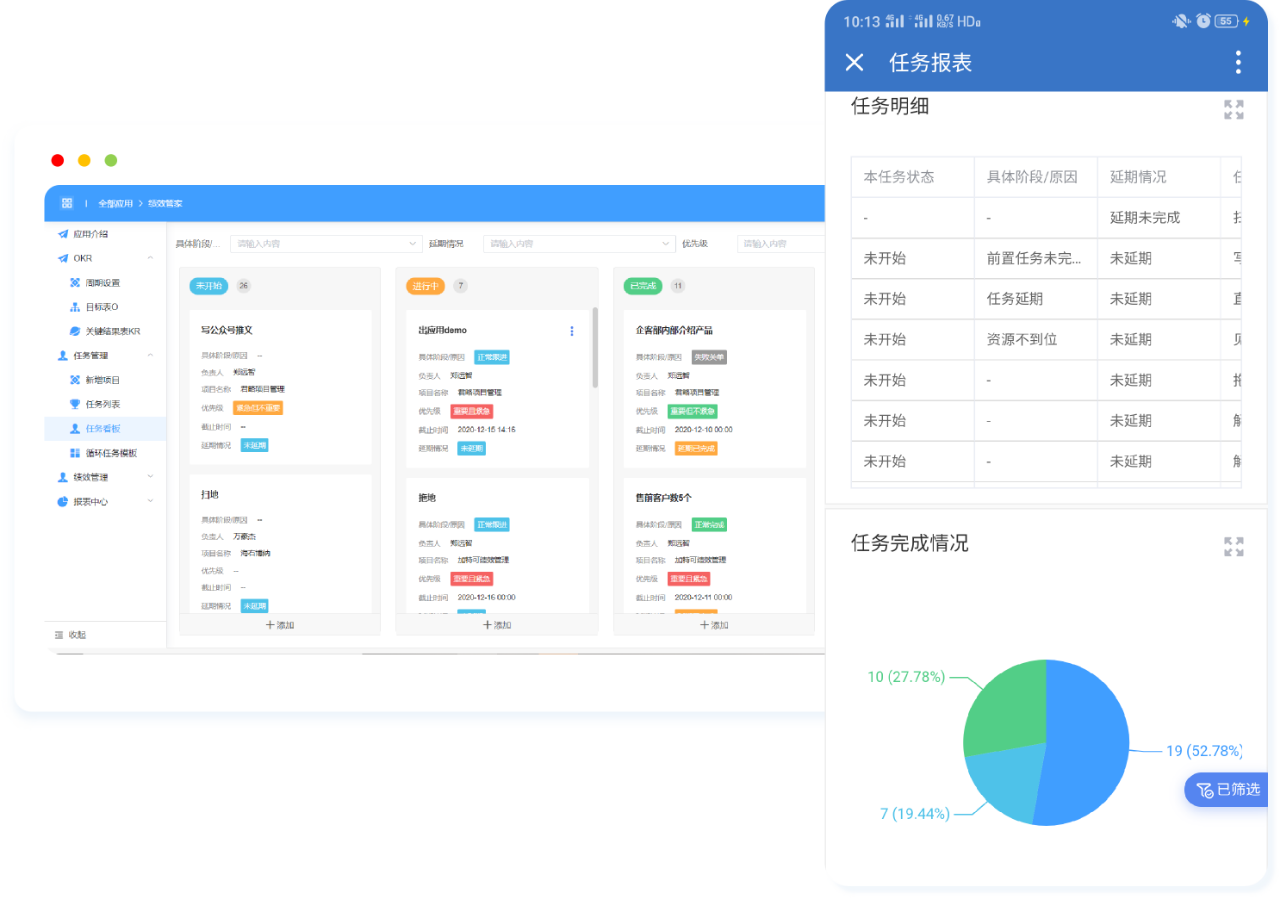Click the 失败关单 tag on 企客部内部介绍产品 card
The width and height of the screenshot is (1280, 898).
(709, 357)
